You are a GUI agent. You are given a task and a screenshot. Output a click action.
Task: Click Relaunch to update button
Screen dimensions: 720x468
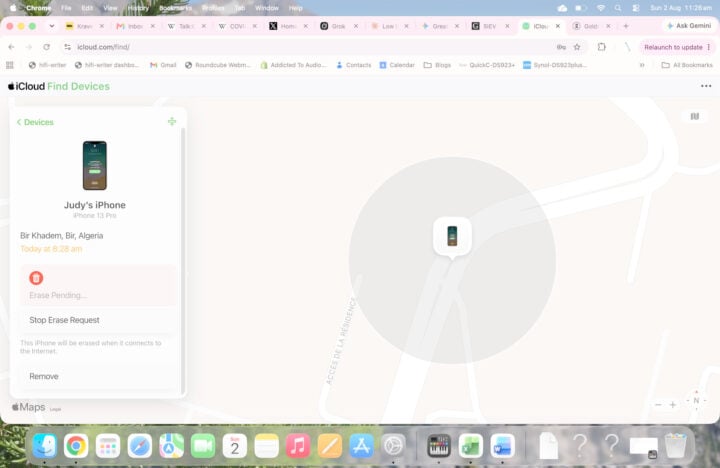(x=677, y=47)
